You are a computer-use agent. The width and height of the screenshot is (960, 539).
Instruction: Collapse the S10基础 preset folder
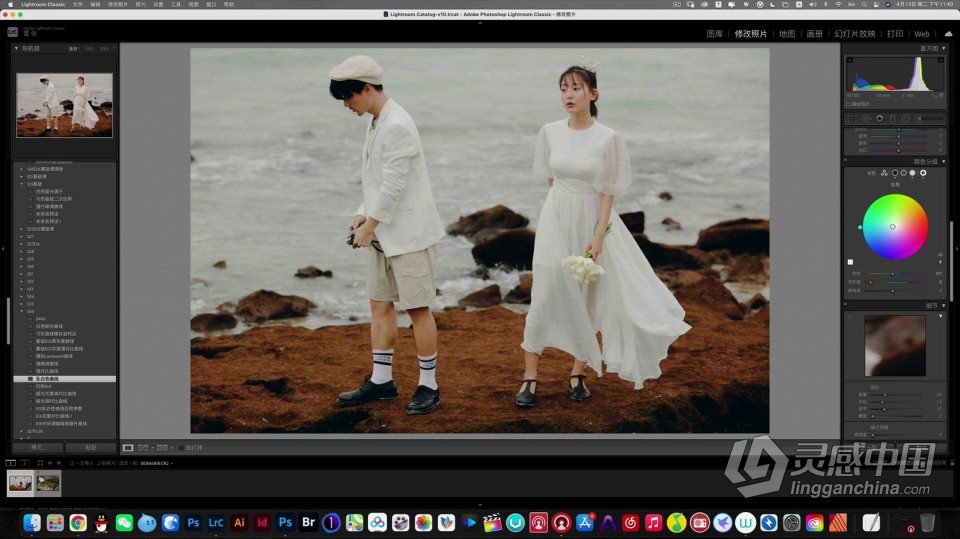[21, 184]
